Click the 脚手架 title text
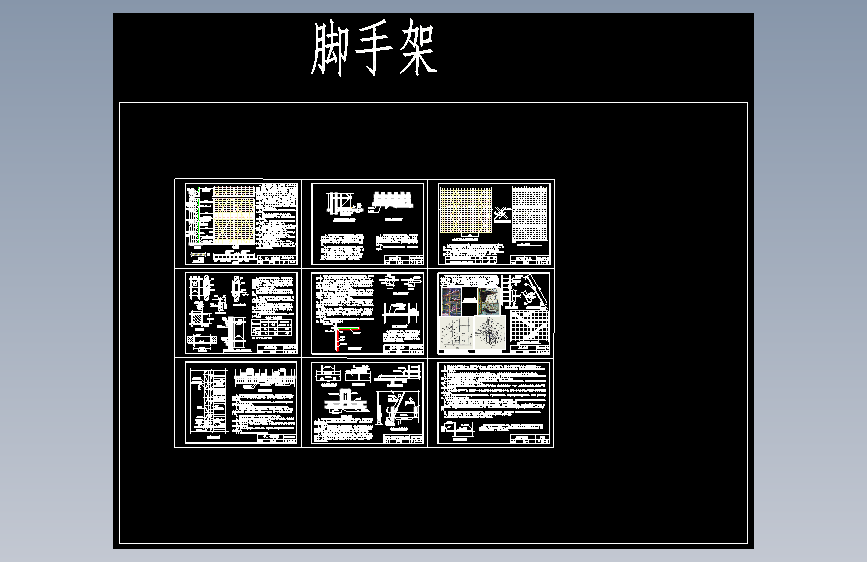This screenshot has width=867, height=562. [x=374, y=48]
